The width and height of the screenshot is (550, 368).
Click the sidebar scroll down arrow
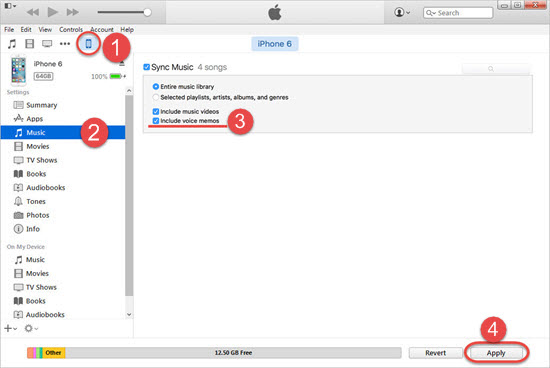pyautogui.click(x=129, y=315)
